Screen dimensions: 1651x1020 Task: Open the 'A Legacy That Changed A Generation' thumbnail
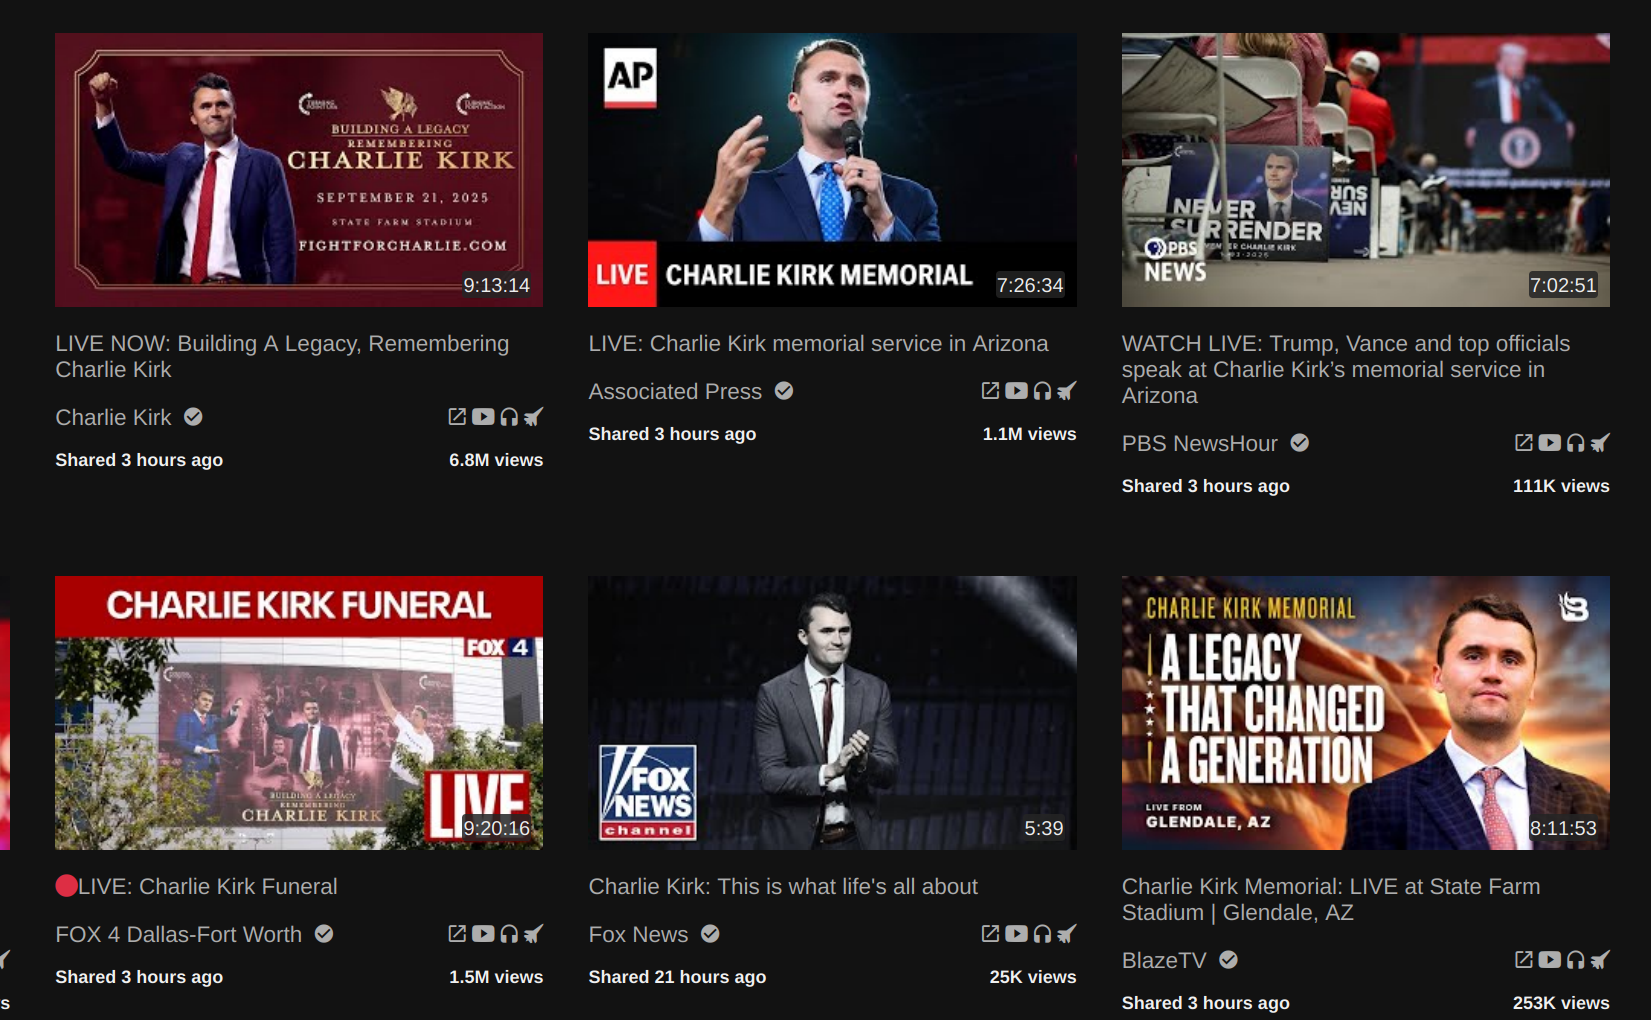pyautogui.click(x=1365, y=712)
